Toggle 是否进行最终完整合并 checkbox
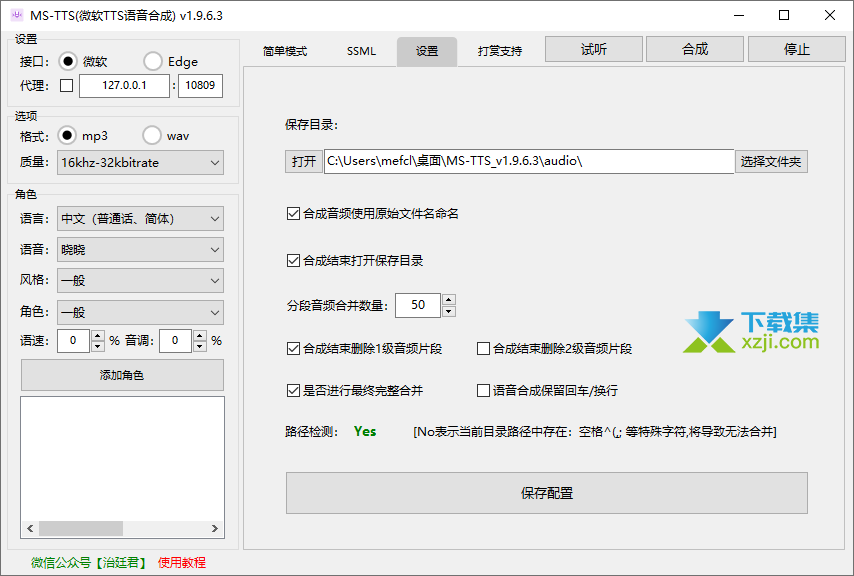854x576 pixels. (293, 390)
